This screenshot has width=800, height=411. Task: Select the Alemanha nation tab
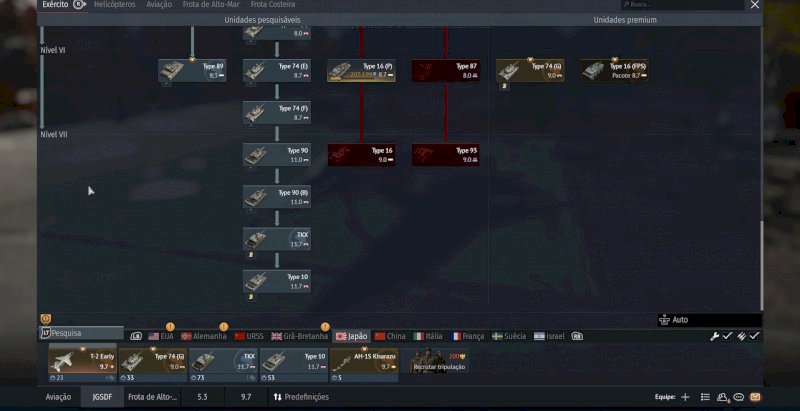coord(204,337)
